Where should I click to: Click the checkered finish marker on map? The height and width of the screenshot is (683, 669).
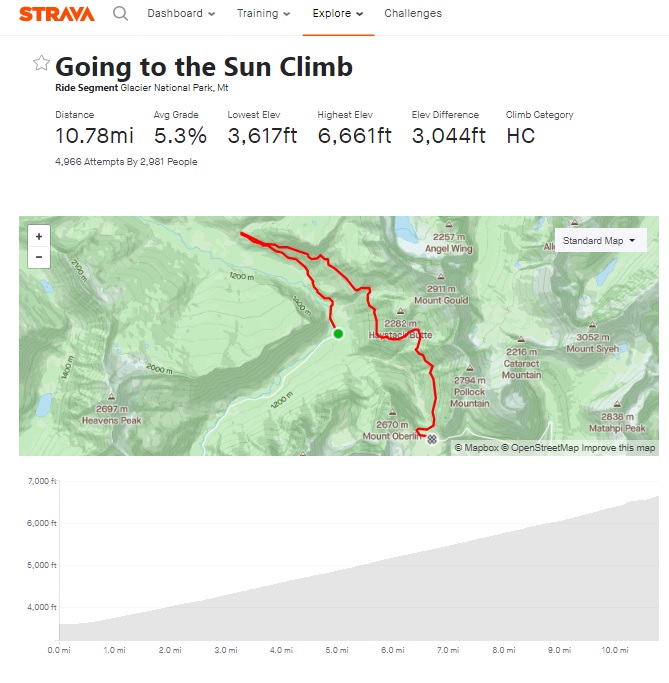coord(432,439)
